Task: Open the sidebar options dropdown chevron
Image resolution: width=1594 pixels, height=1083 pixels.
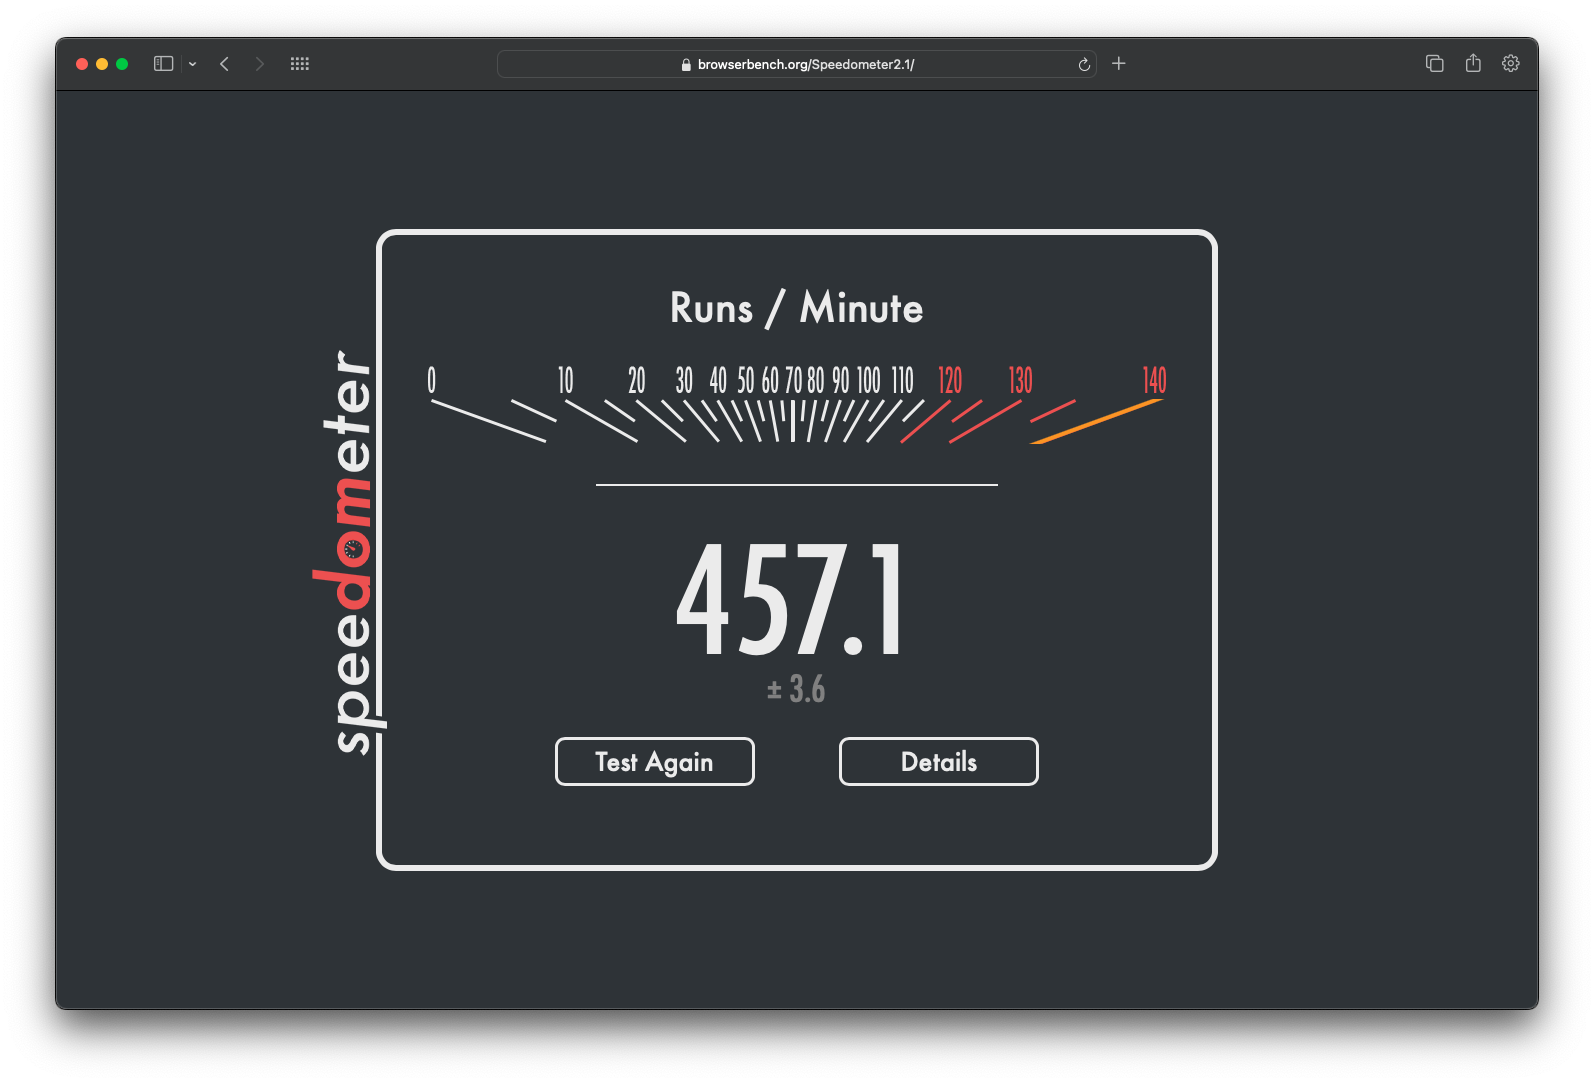Action: 192,64
